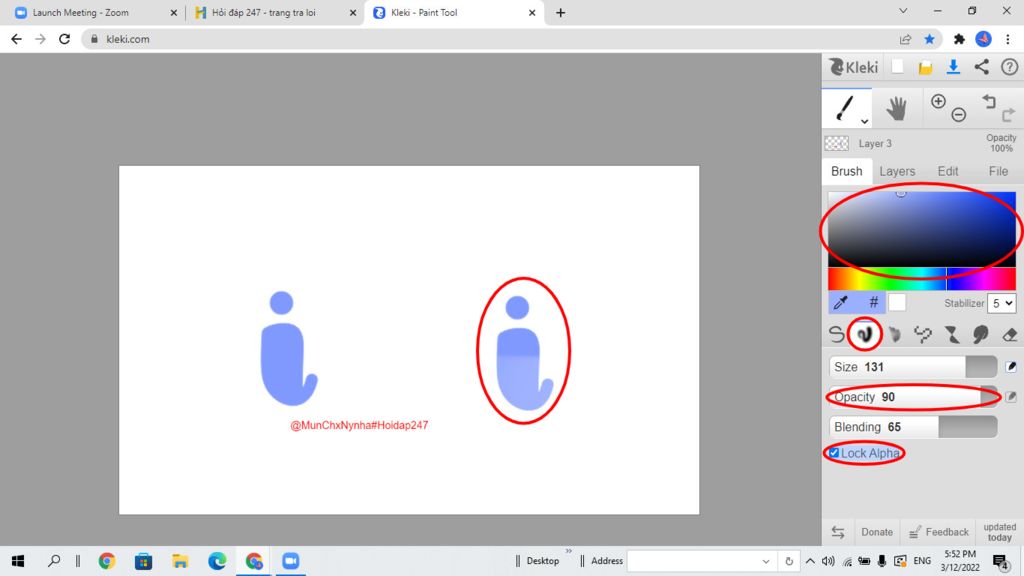Image resolution: width=1024 pixels, height=576 pixels.
Task: Click the zoom in magnifier icon
Action: click(938, 102)
